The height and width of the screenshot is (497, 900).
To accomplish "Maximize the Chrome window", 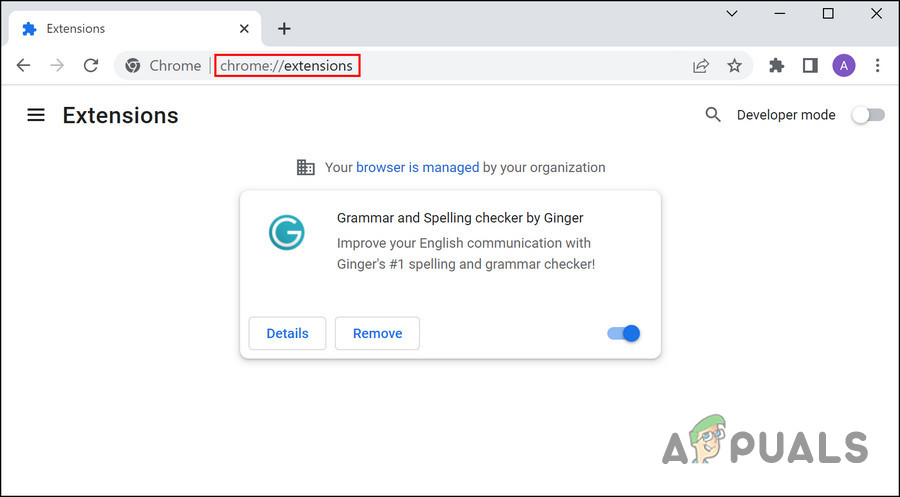I will [828, 13].
